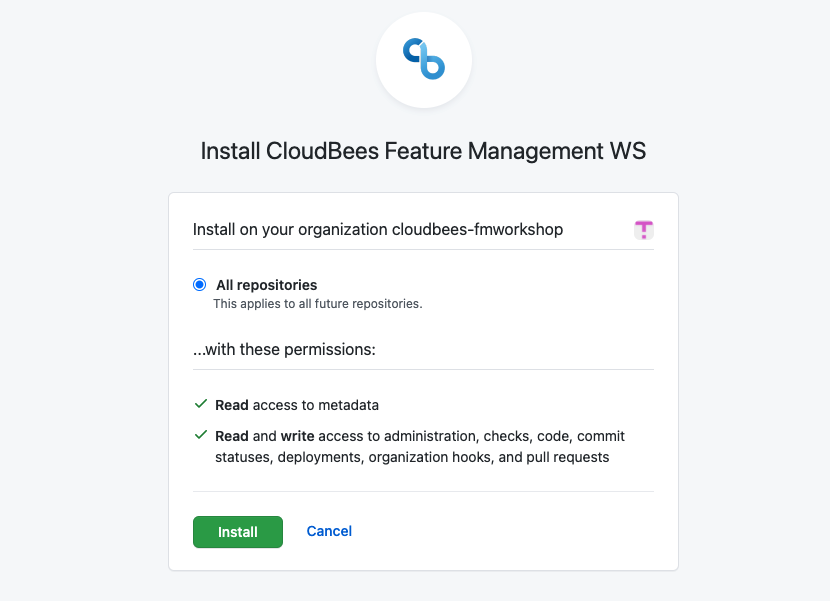830x601 pixels.
Task: Open the cloudbees-fmworkshop organization avatar
Action: [x=644, y=229]
